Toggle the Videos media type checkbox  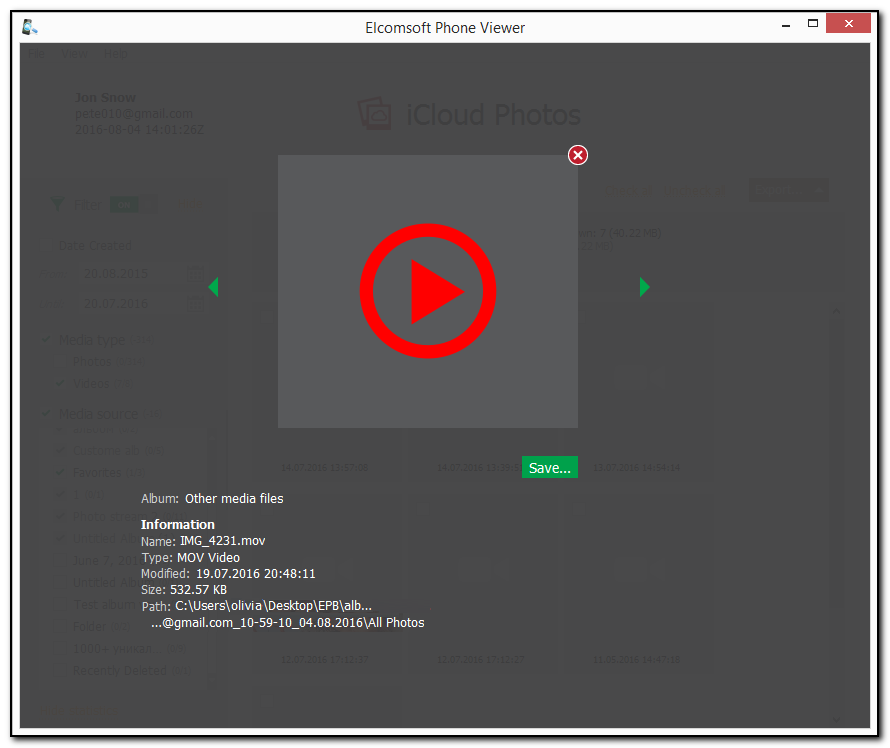60,384
